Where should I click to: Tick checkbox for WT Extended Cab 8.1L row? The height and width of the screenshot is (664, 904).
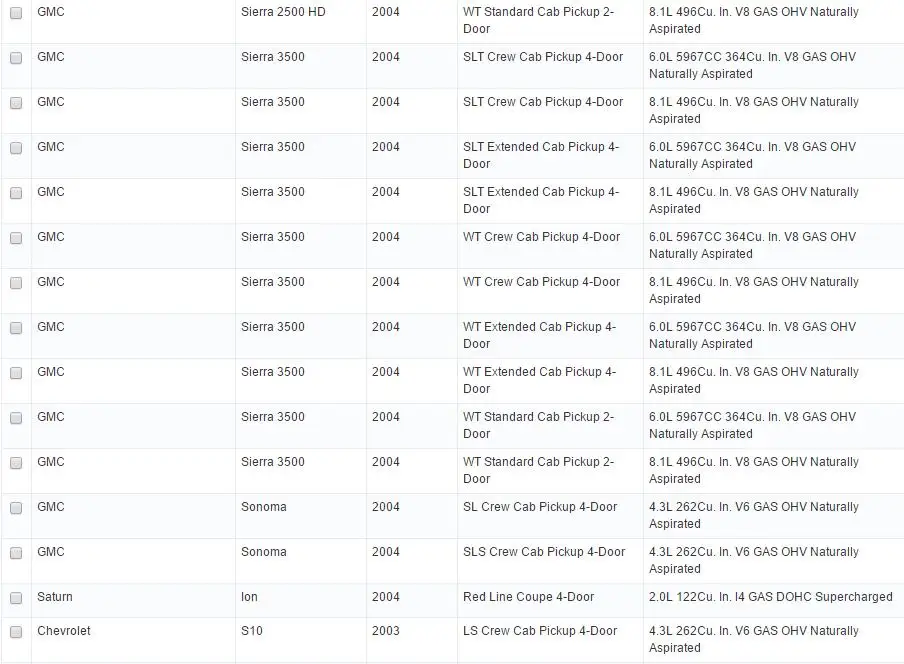click(16, 372)
